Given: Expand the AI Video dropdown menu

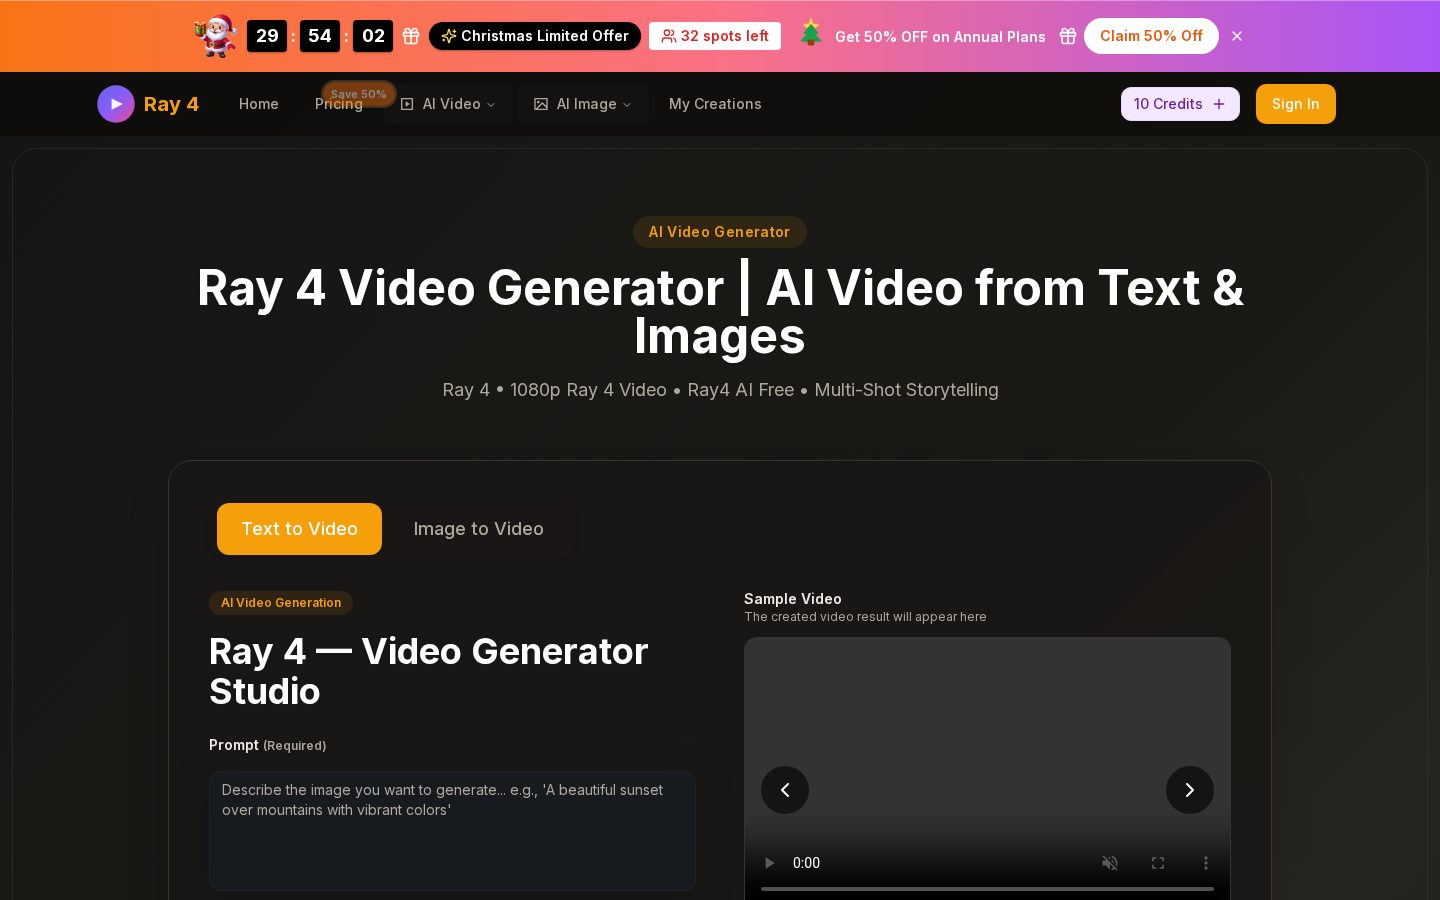Looking at the screenshot, I should 448,104.
